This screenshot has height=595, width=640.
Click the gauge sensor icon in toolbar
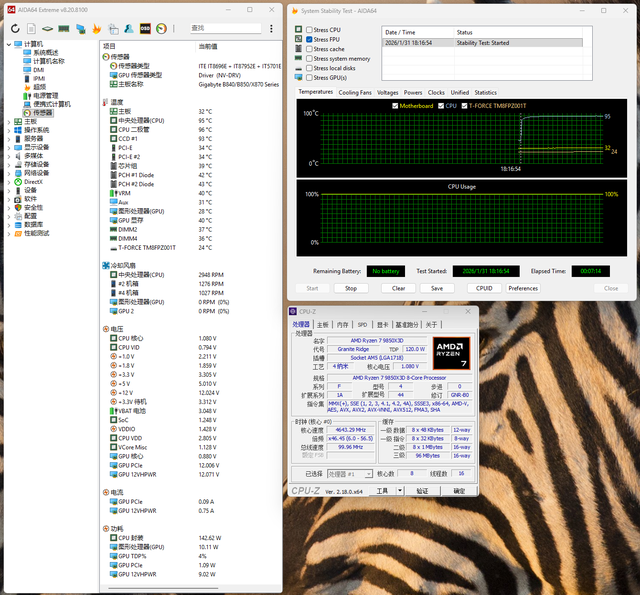click(x=162, y=29)
